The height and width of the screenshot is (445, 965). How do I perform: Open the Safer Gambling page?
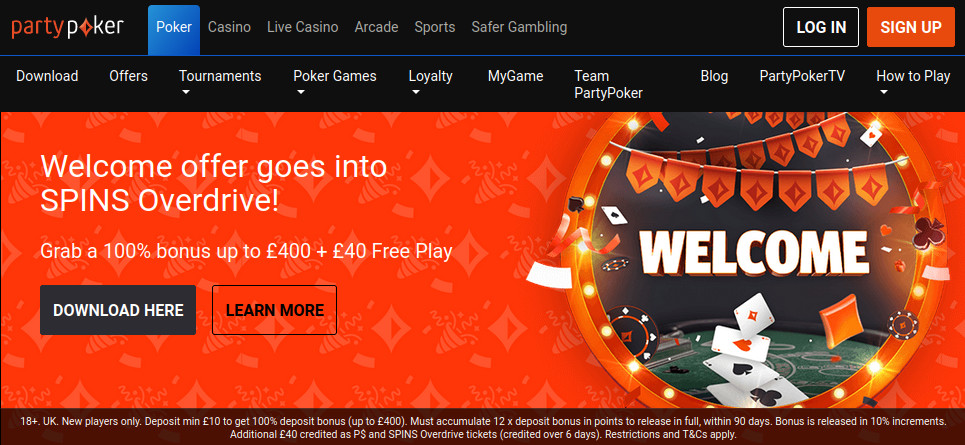tap(519, 28)
